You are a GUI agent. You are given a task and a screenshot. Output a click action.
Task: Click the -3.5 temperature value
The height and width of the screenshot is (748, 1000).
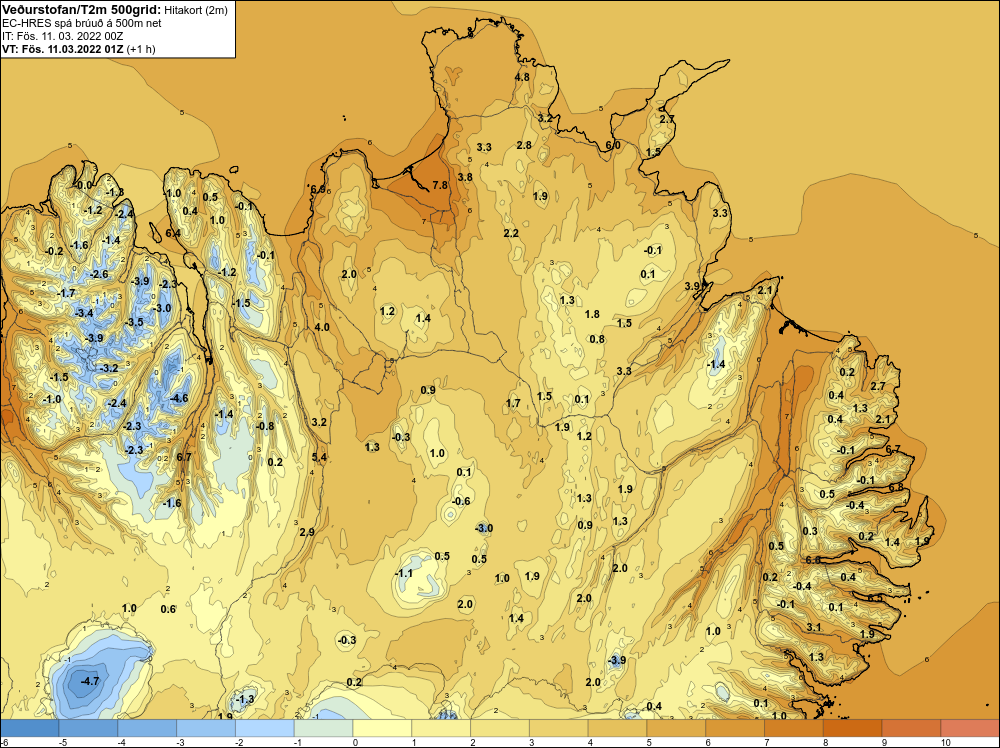point(134,322)
